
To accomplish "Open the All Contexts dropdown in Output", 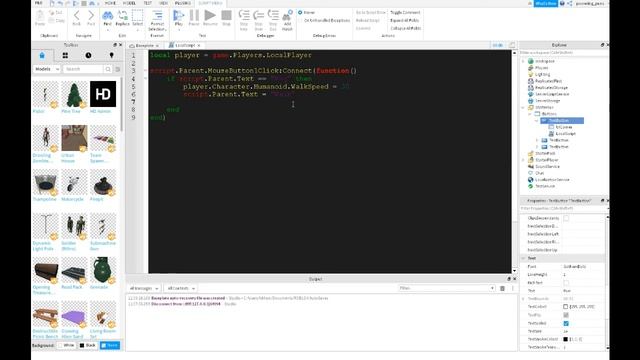I will 180,288.
